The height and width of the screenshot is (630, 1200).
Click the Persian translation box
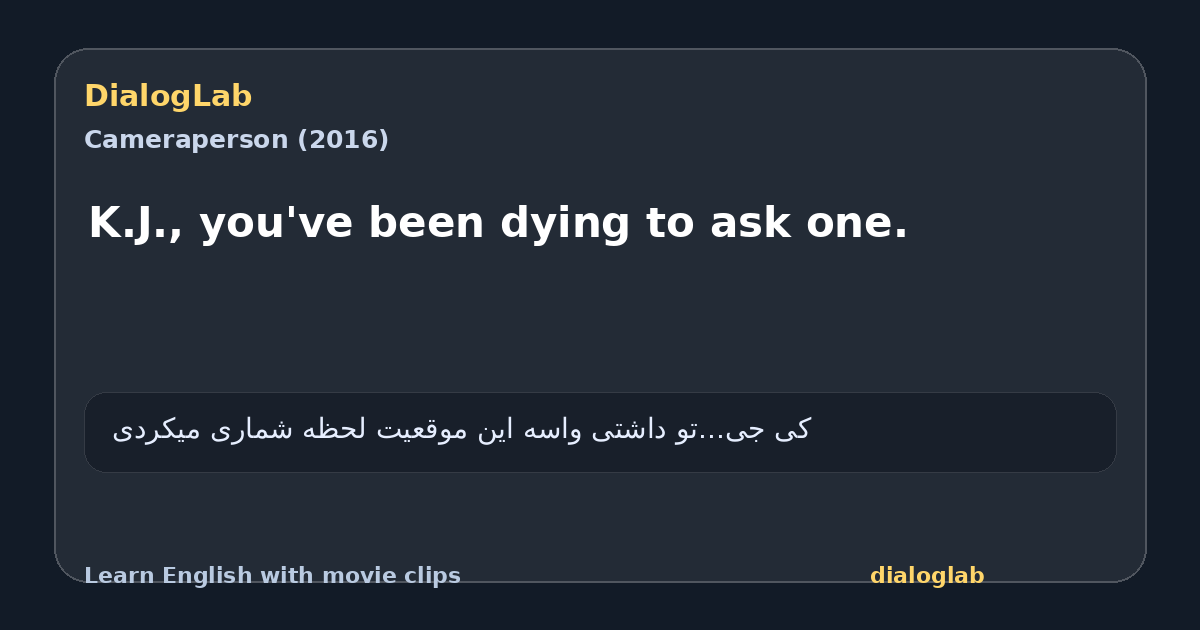[600, 432]
